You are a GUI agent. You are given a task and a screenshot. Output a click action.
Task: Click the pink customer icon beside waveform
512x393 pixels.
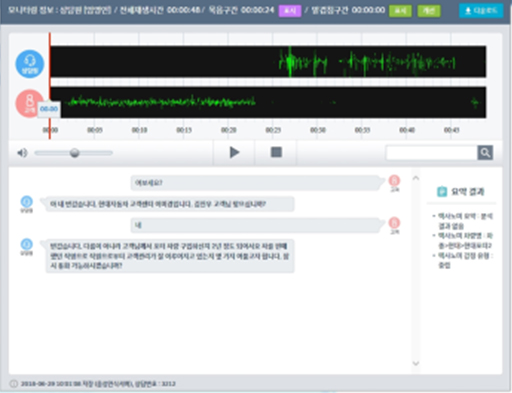point(28,103)
